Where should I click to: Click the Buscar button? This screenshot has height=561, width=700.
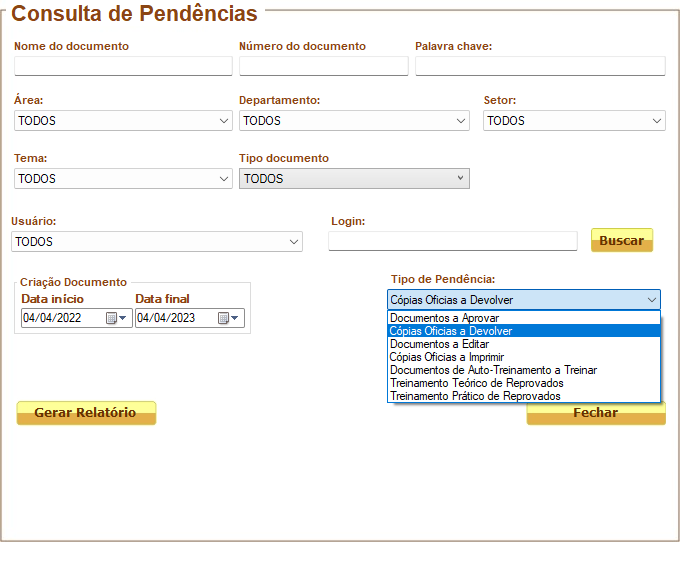622,240
